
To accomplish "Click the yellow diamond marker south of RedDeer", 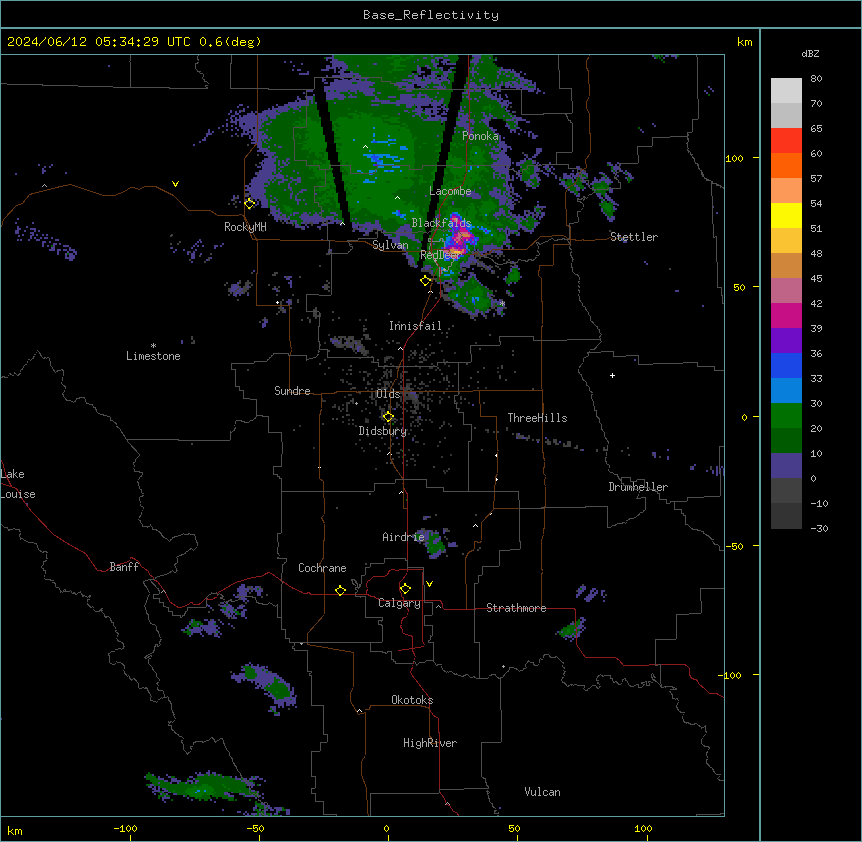I will click(426, 281).
